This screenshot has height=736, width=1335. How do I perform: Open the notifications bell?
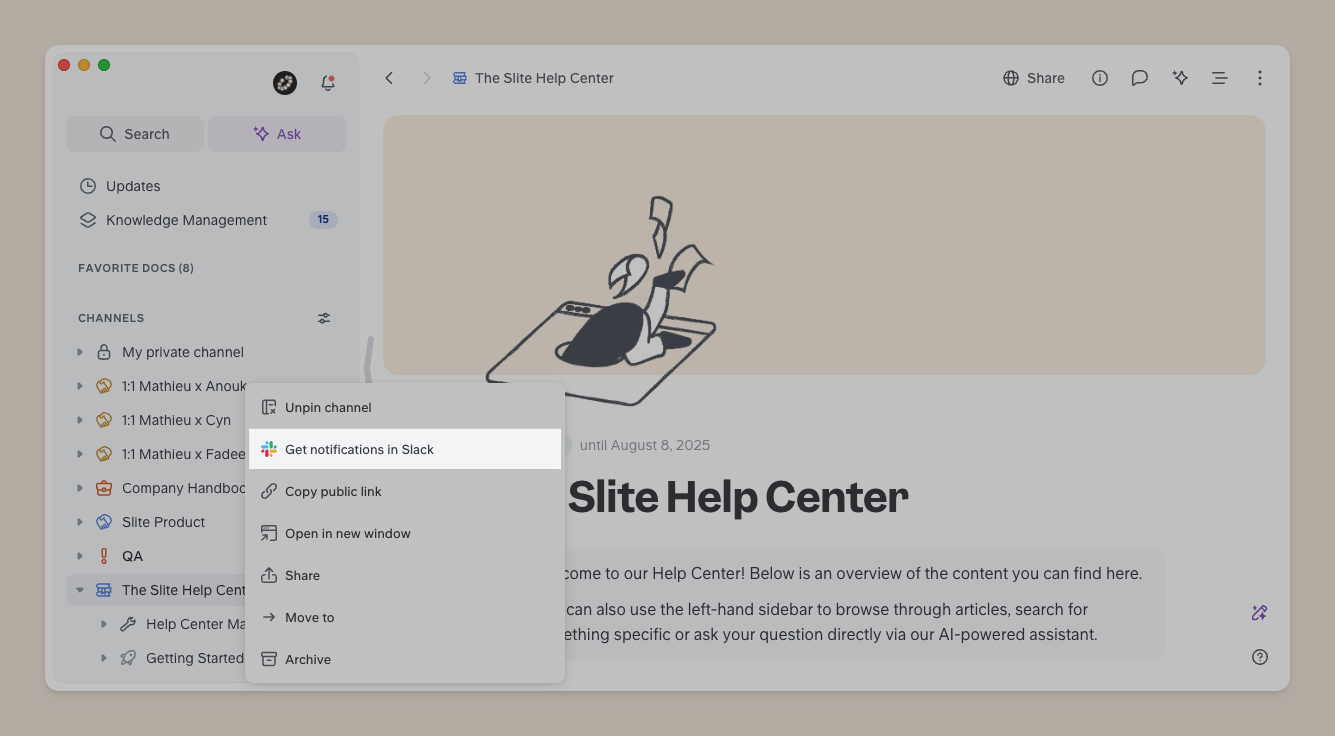click(328, 83)
